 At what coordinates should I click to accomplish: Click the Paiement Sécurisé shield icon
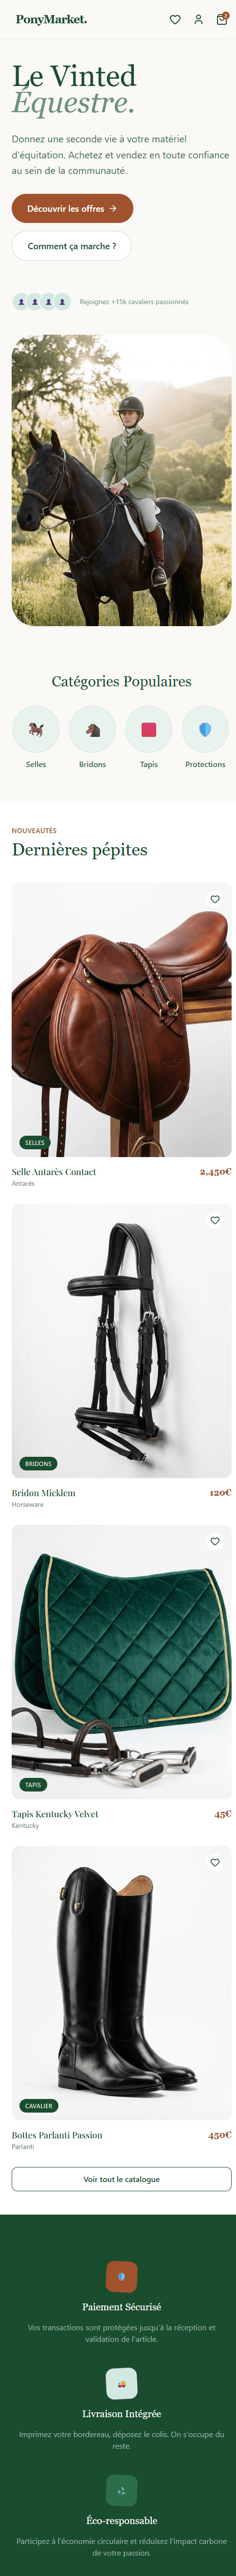tap(121, 2277)
